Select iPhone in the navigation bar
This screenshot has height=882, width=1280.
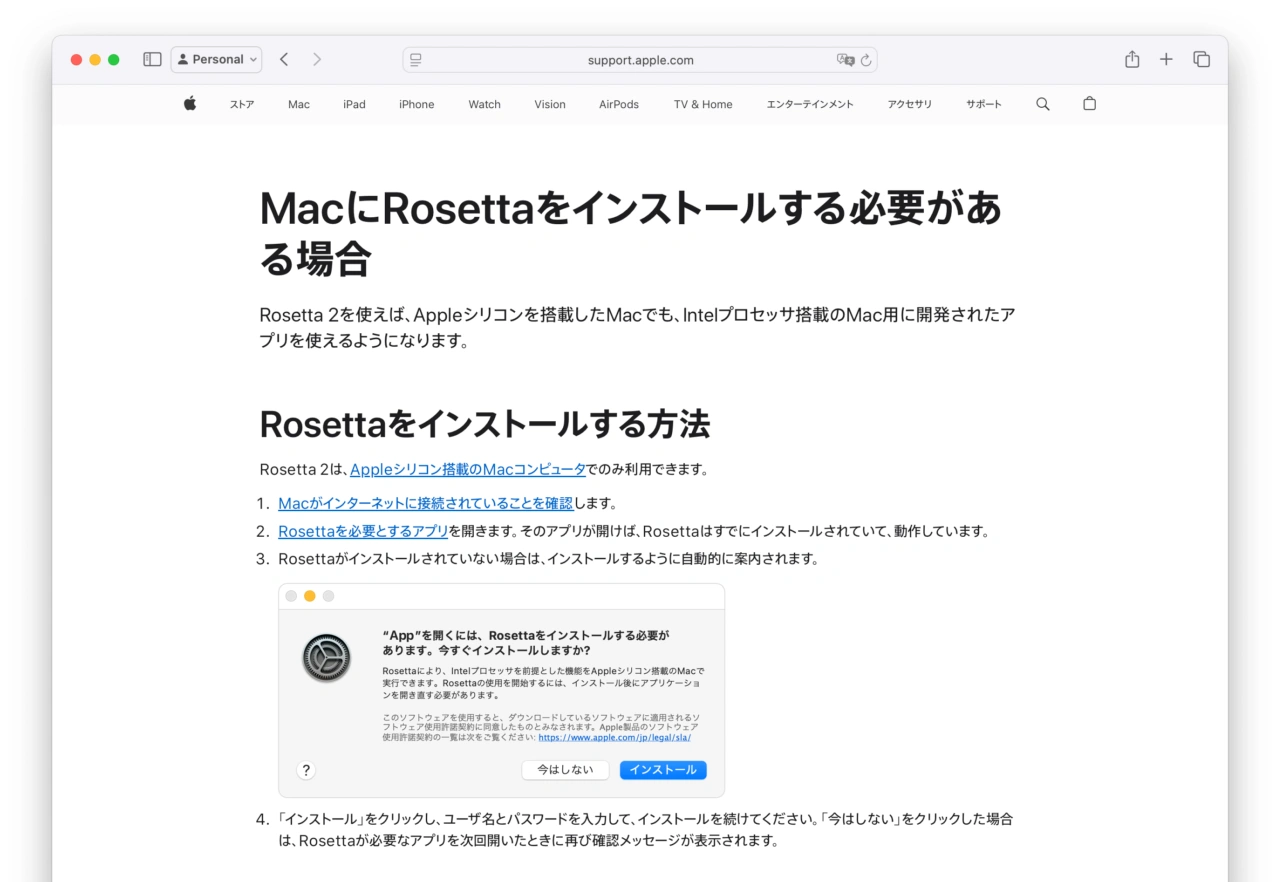click(416, 104)
